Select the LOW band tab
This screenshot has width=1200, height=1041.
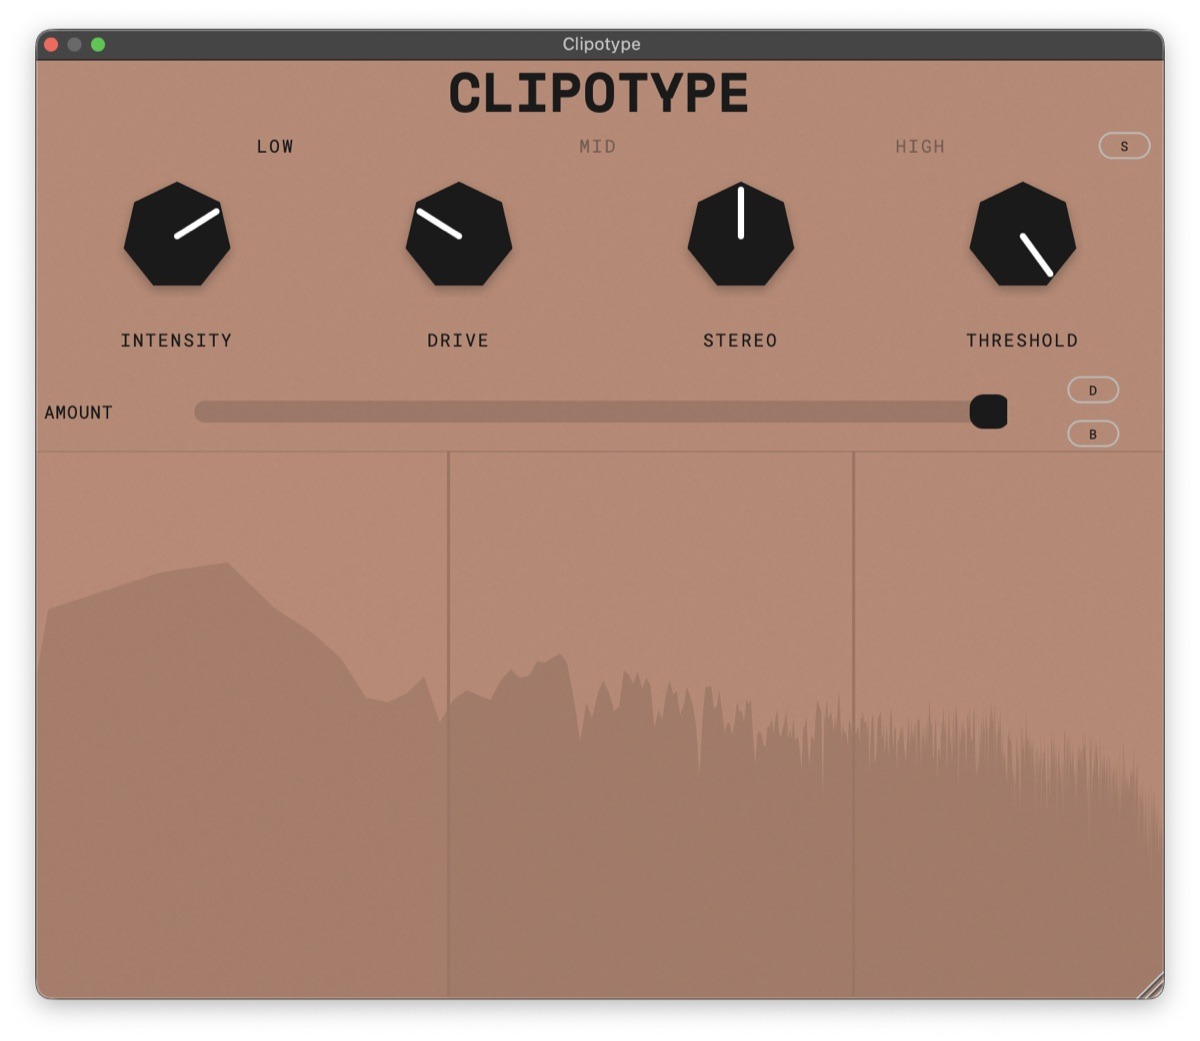275,146
